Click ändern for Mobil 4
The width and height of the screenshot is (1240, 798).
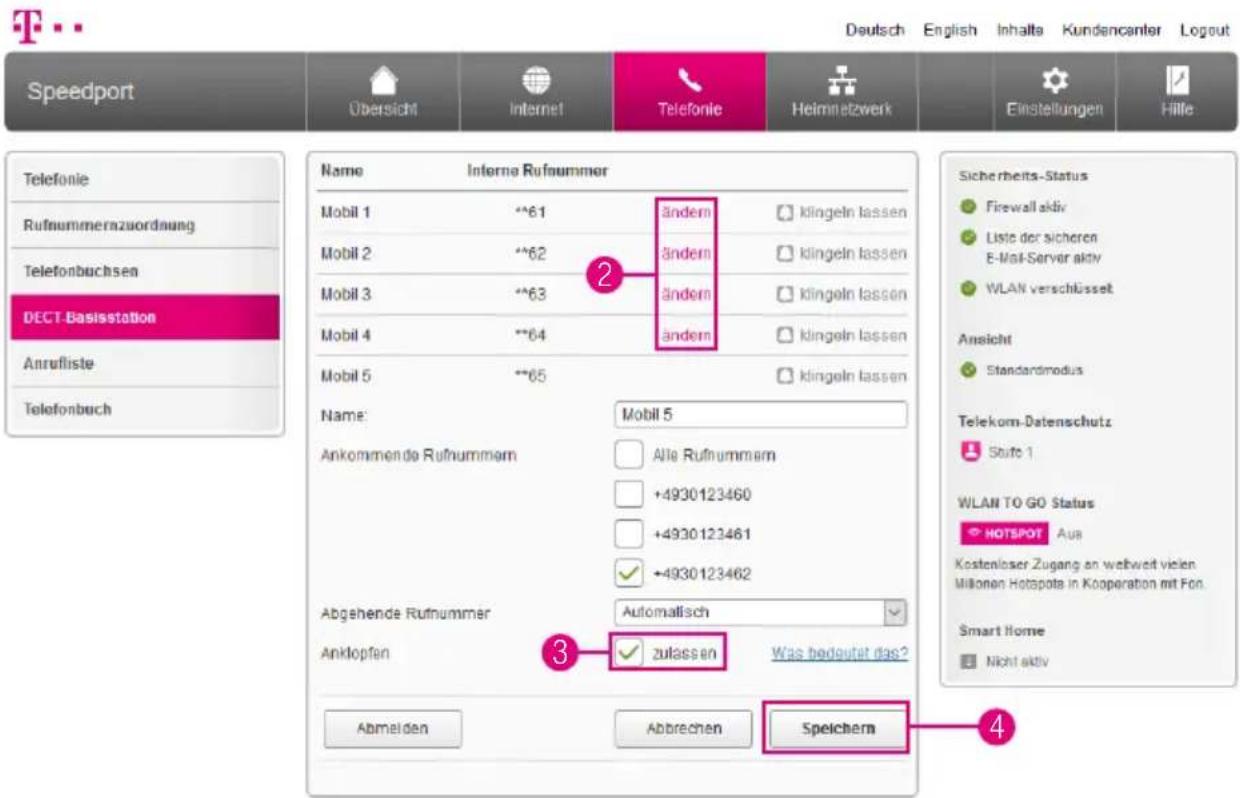click(685, 336)
